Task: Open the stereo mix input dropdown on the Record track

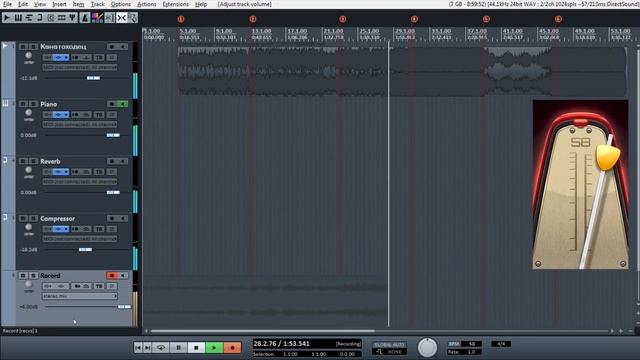Action: (x=80, y=296)
